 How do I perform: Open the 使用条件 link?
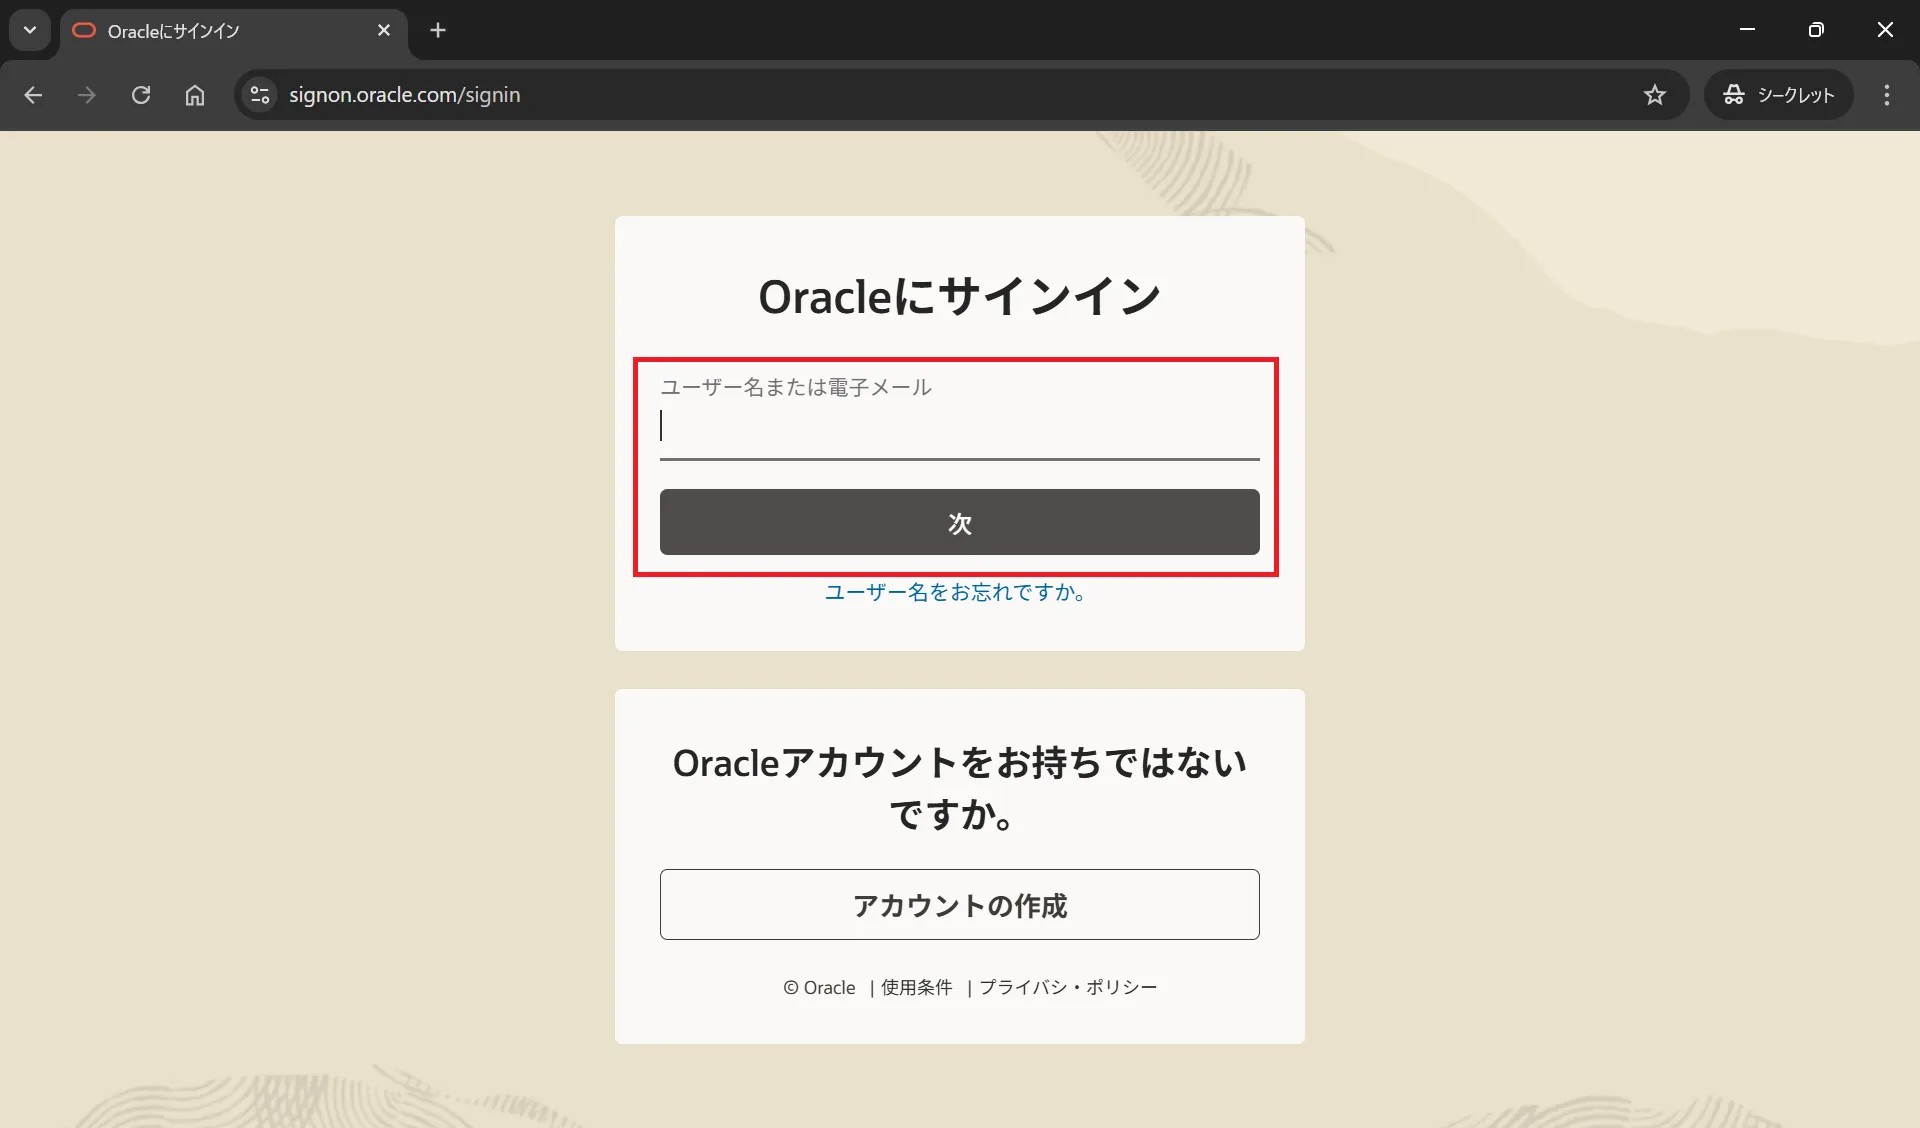(917, 987)
